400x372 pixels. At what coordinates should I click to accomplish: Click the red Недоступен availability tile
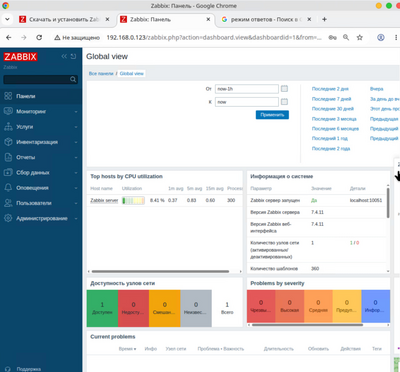tap(133, 308)
